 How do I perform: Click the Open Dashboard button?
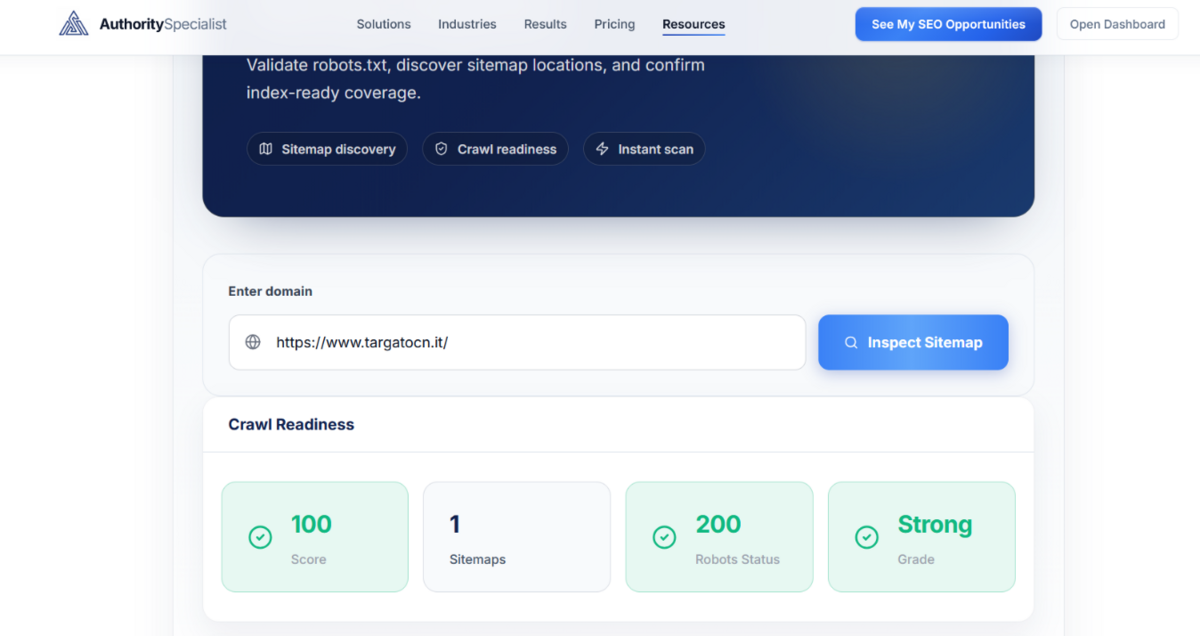coord(1117,24)
